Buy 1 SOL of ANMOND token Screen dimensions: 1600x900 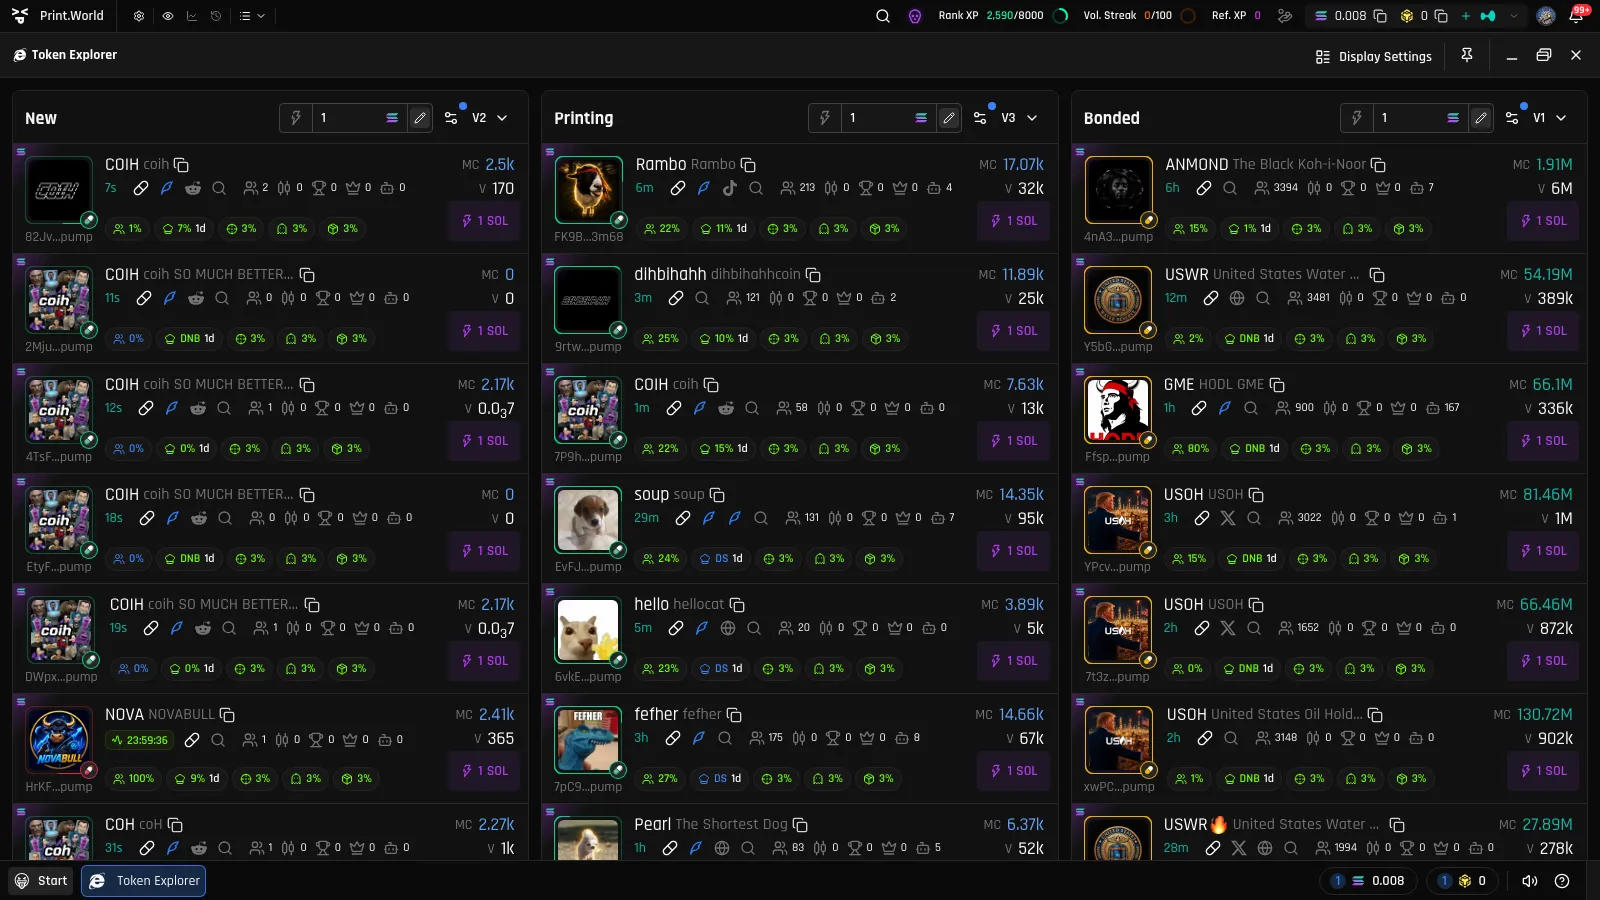click(x=1544, y=221)
